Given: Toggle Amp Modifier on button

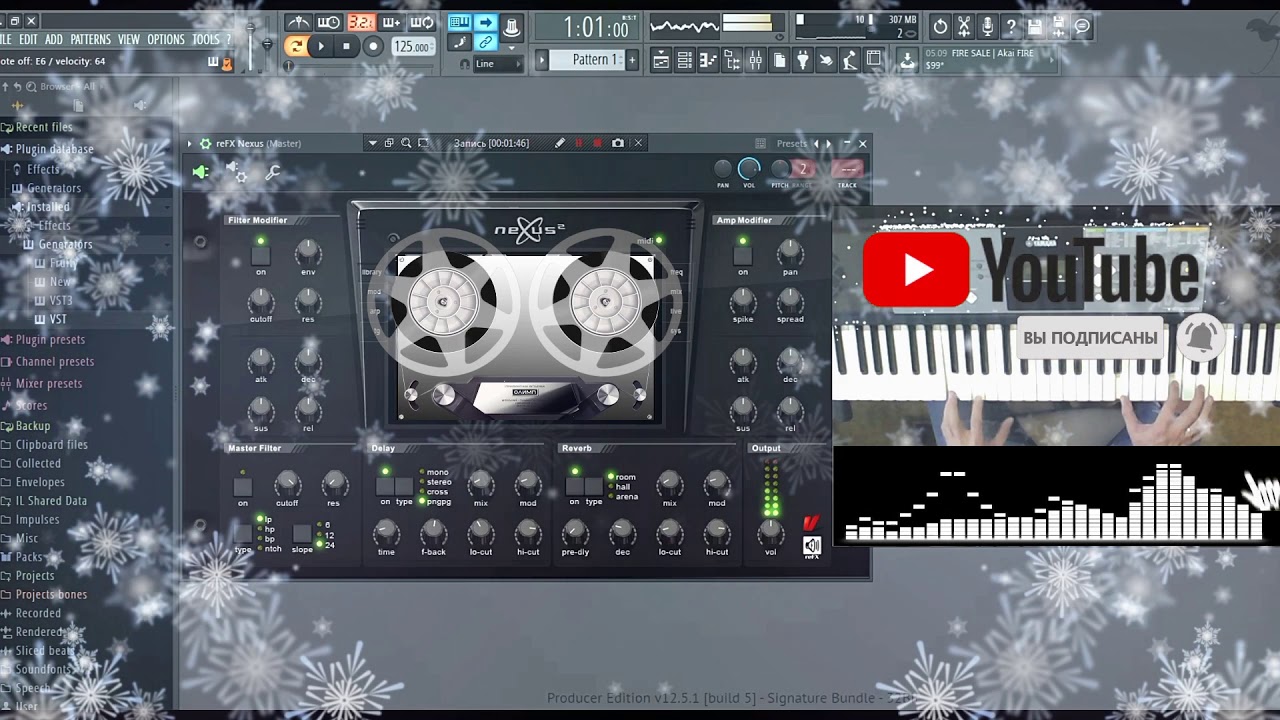Looking at the screenshot, I should tap(743, 255).
